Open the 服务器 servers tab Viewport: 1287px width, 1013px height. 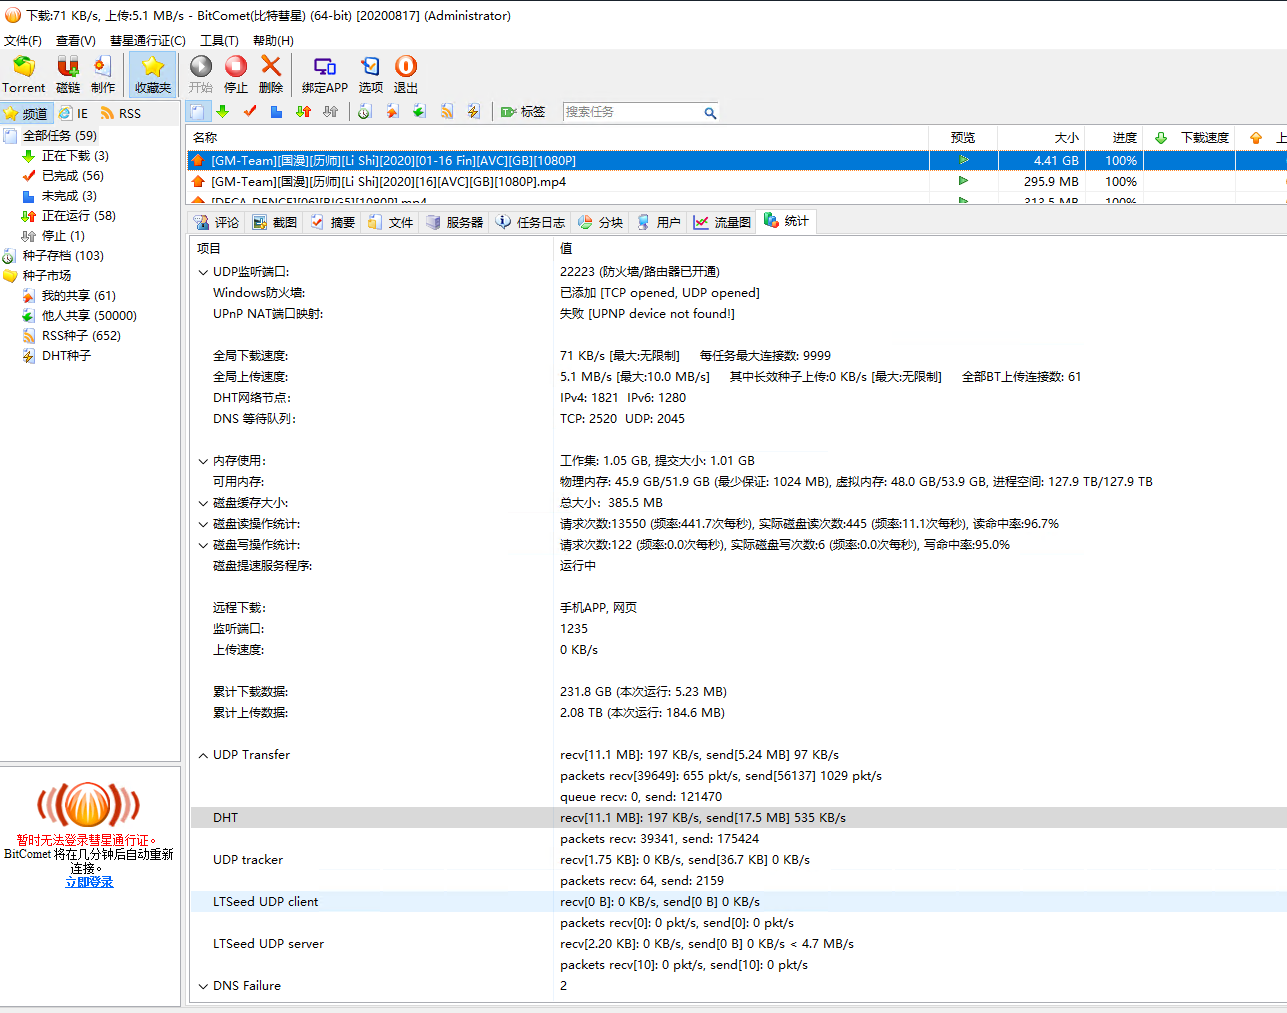point(455,222)
